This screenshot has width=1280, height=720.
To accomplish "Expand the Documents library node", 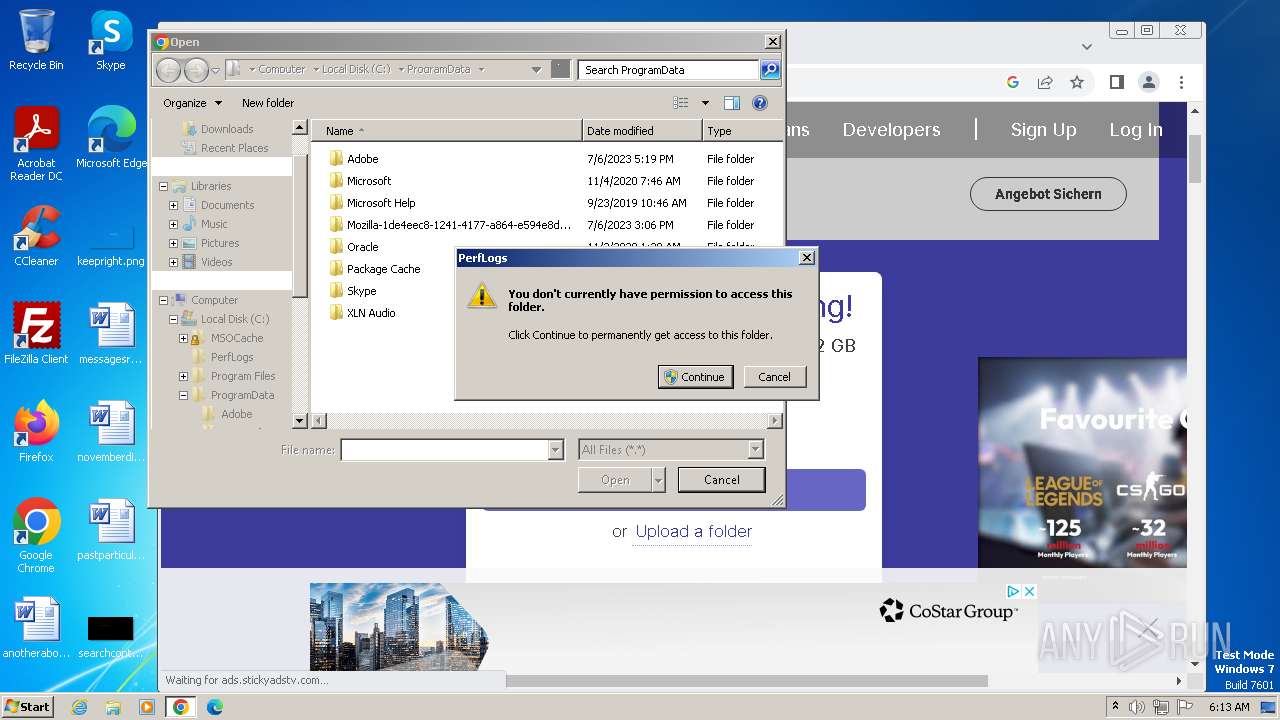I will pos(173,205).
